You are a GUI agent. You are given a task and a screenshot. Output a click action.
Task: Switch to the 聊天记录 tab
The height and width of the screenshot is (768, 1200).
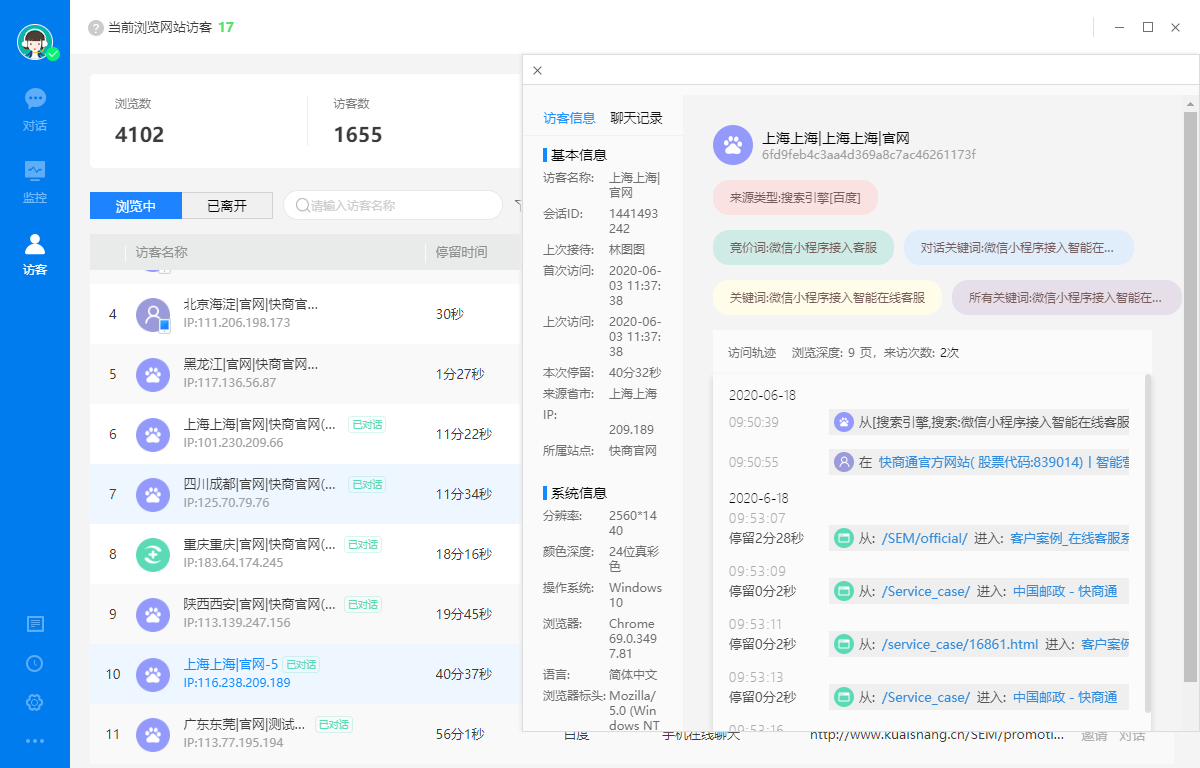(636, 118)
